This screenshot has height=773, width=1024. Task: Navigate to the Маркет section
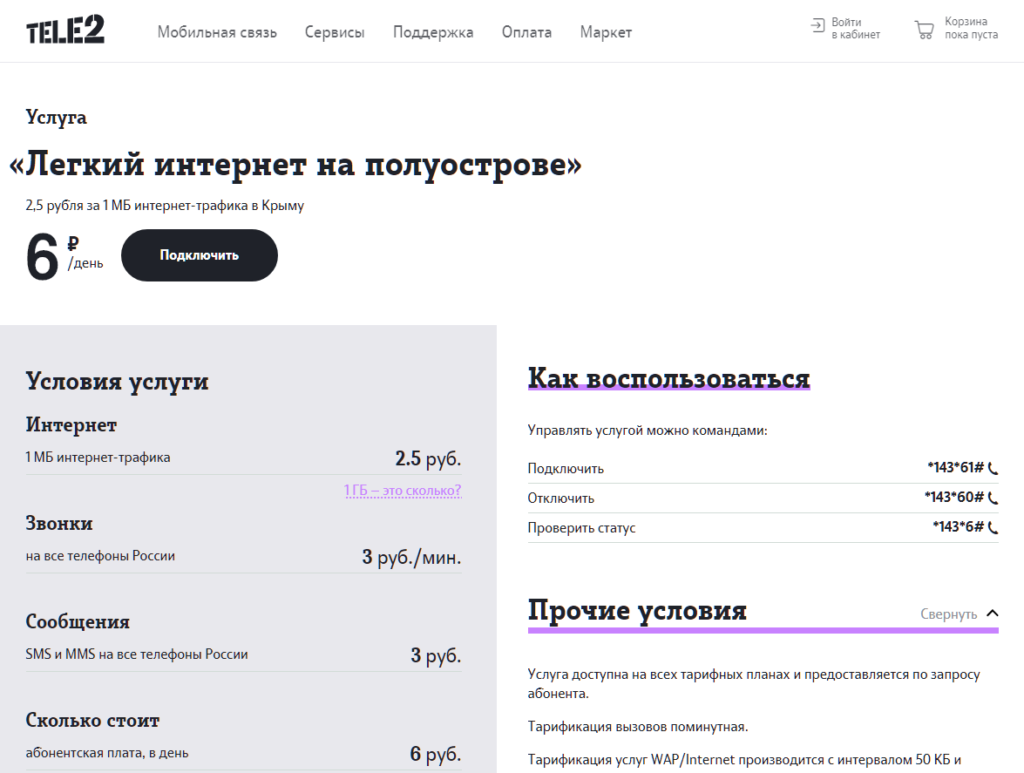[605, 32]
